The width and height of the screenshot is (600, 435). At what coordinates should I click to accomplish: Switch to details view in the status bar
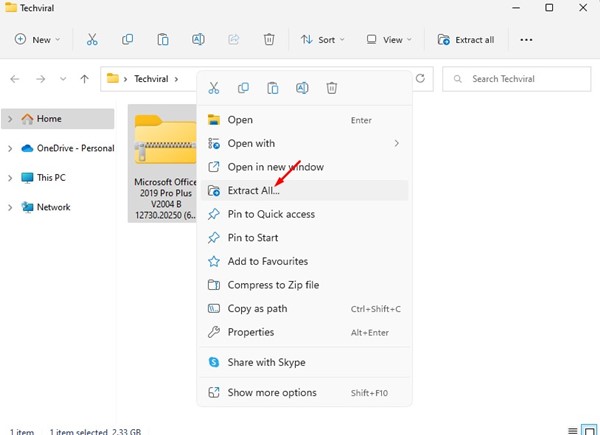(x=572, y=430)
